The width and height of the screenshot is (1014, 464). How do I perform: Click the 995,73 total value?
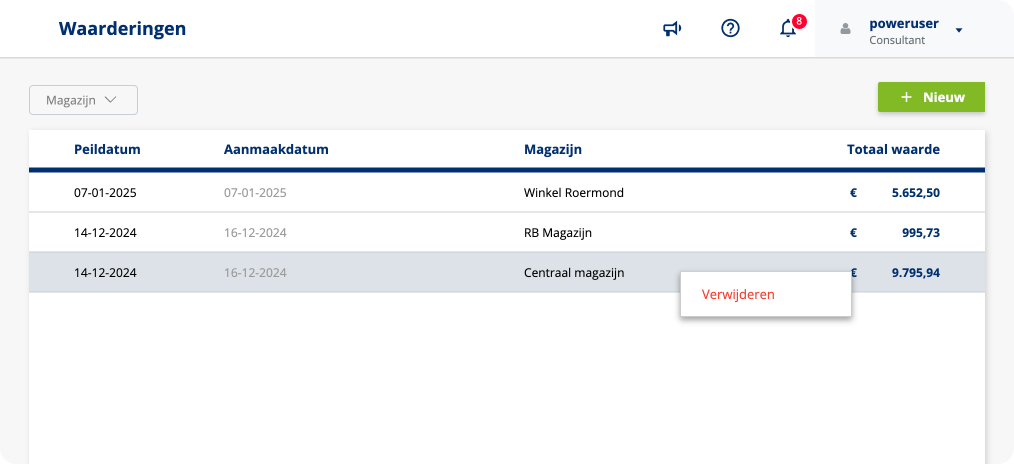pos(921,233)
